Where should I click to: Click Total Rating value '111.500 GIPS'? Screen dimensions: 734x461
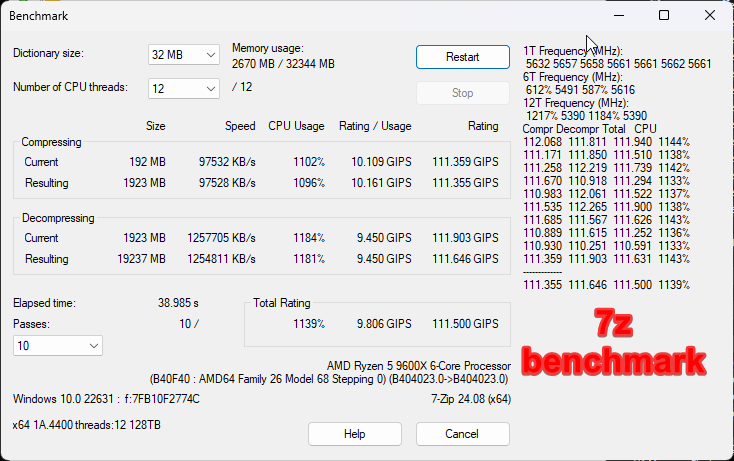(x=465, y=324)
